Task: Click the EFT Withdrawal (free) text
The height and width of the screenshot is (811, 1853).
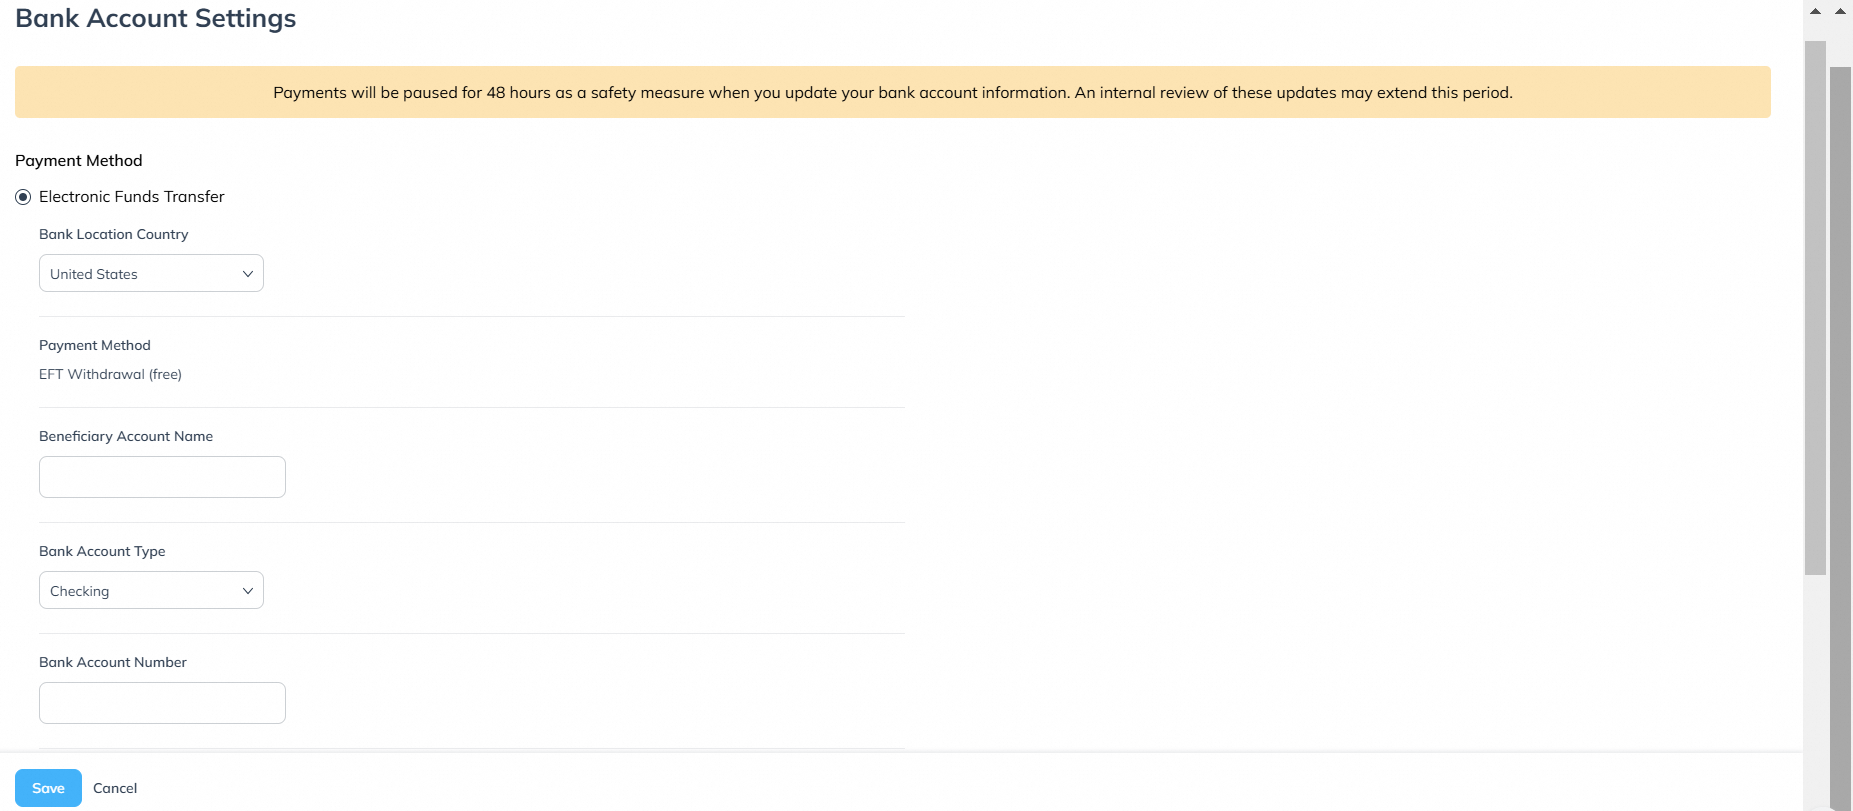Action: tap(110, 374)
